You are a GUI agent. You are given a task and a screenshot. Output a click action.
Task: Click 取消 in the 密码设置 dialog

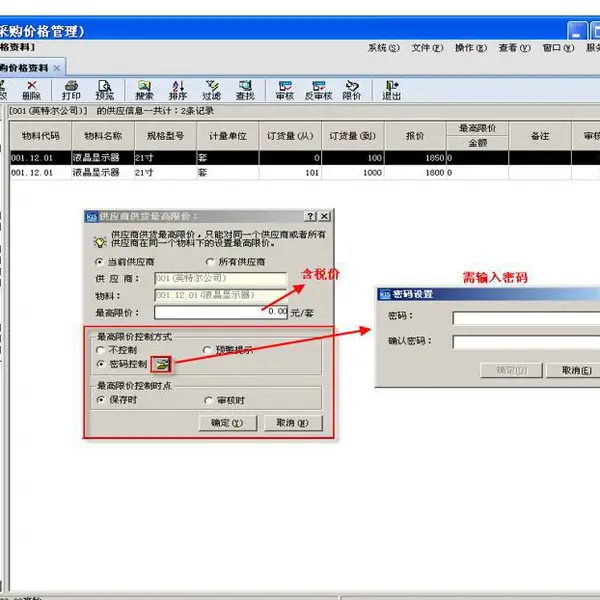click(x=575, y=370)
